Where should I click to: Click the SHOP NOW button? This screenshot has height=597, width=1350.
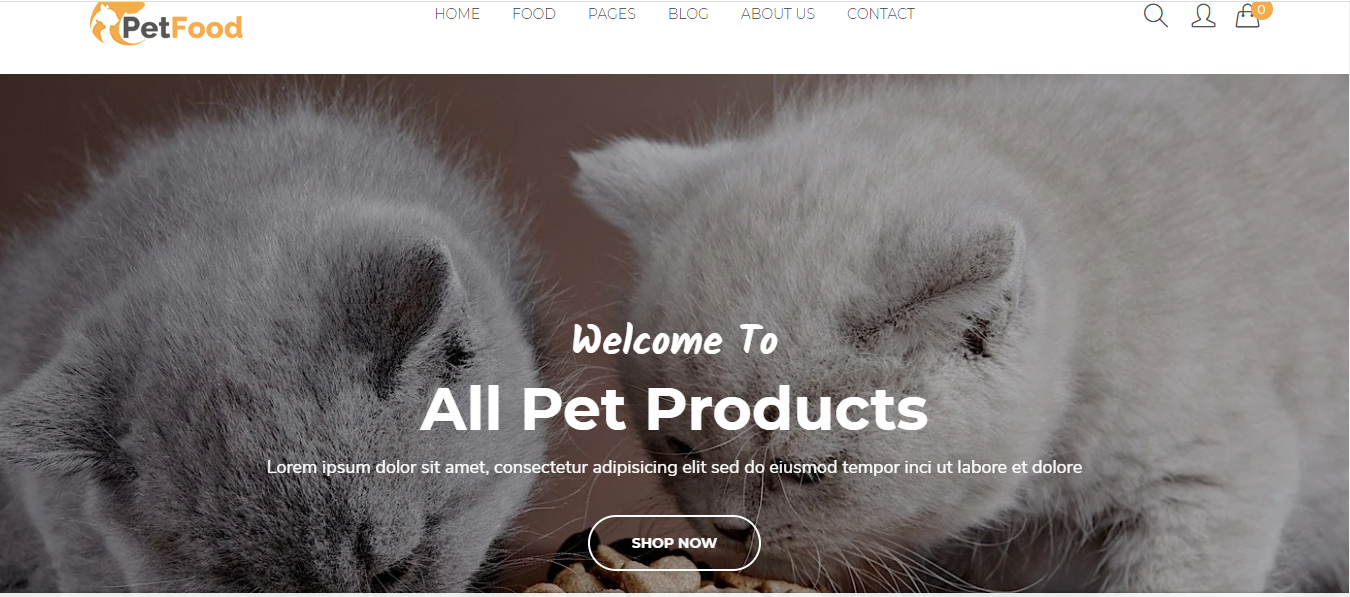tap(674, 543)
